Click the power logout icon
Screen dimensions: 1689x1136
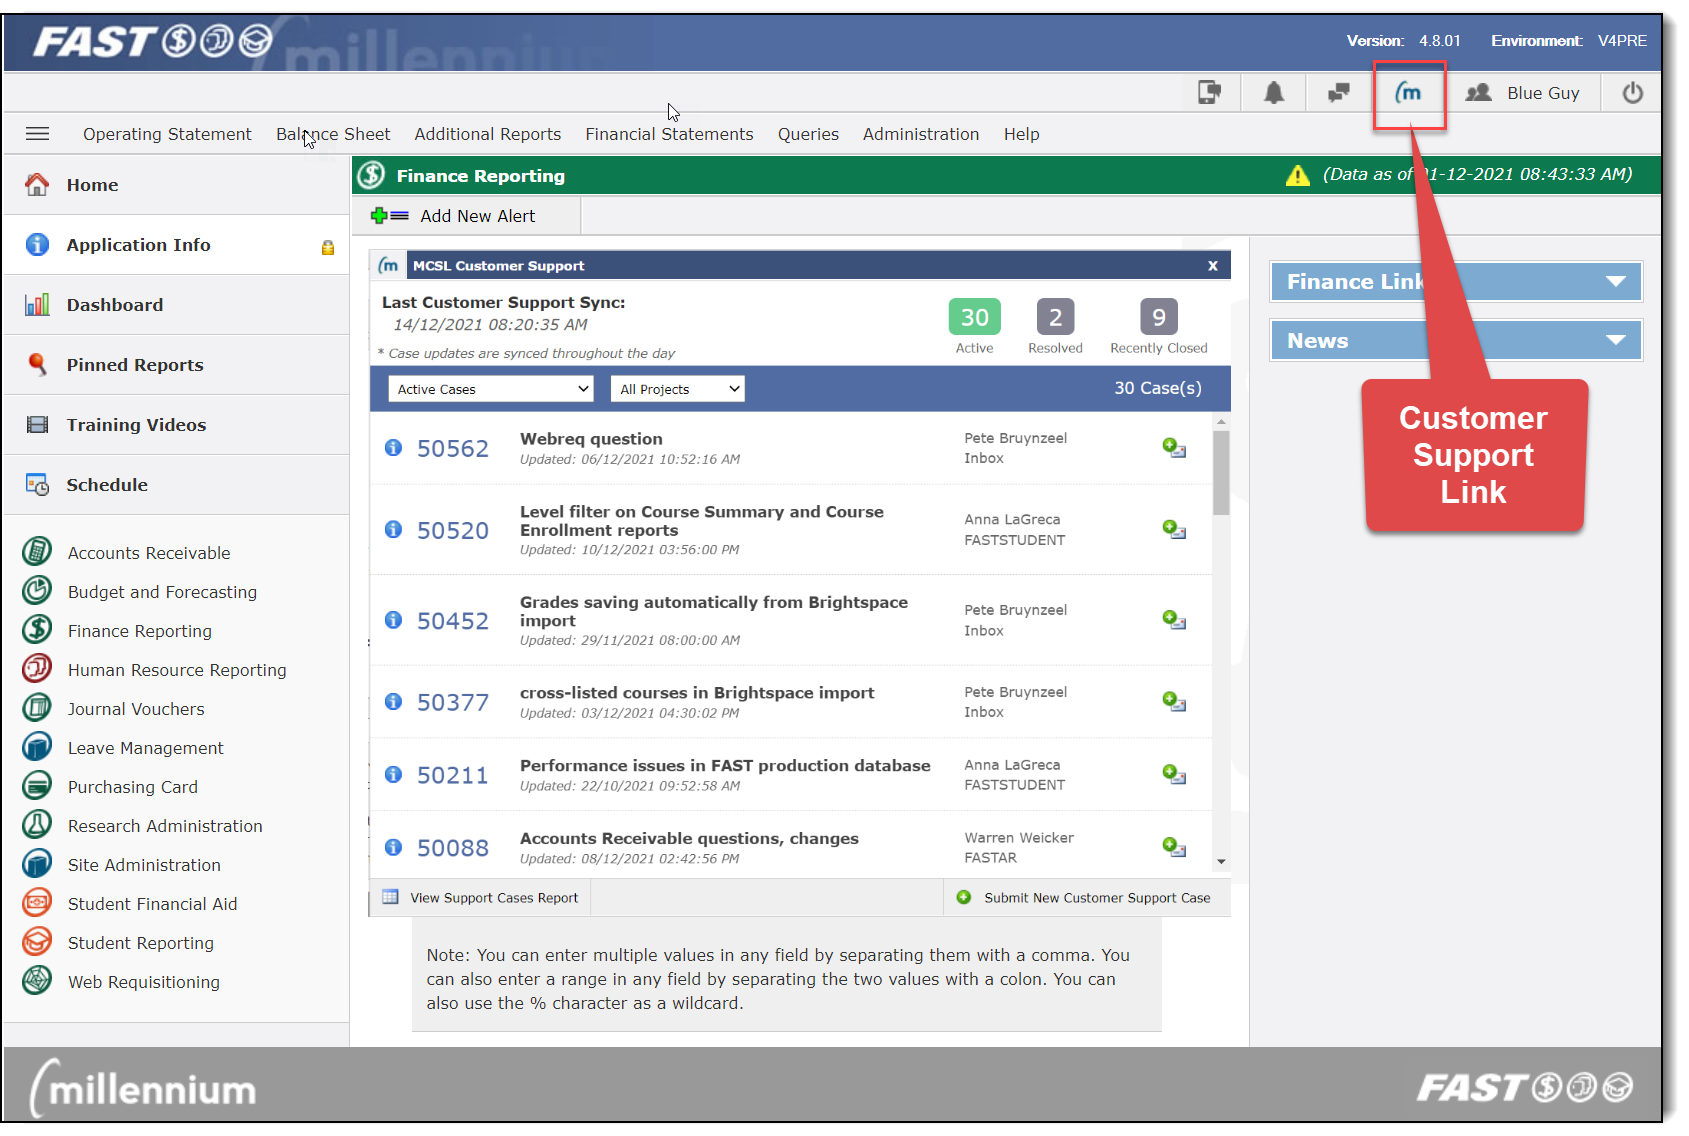1632,93
